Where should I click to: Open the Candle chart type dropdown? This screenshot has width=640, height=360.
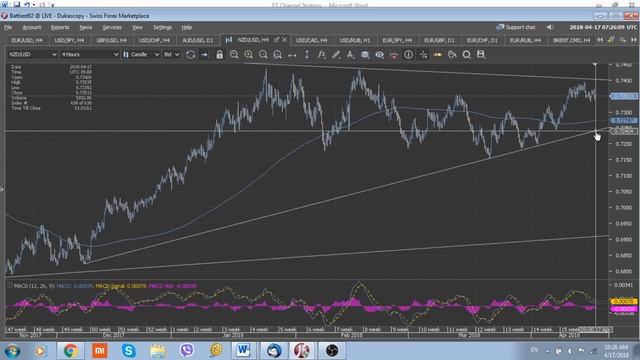click(141, 54)
